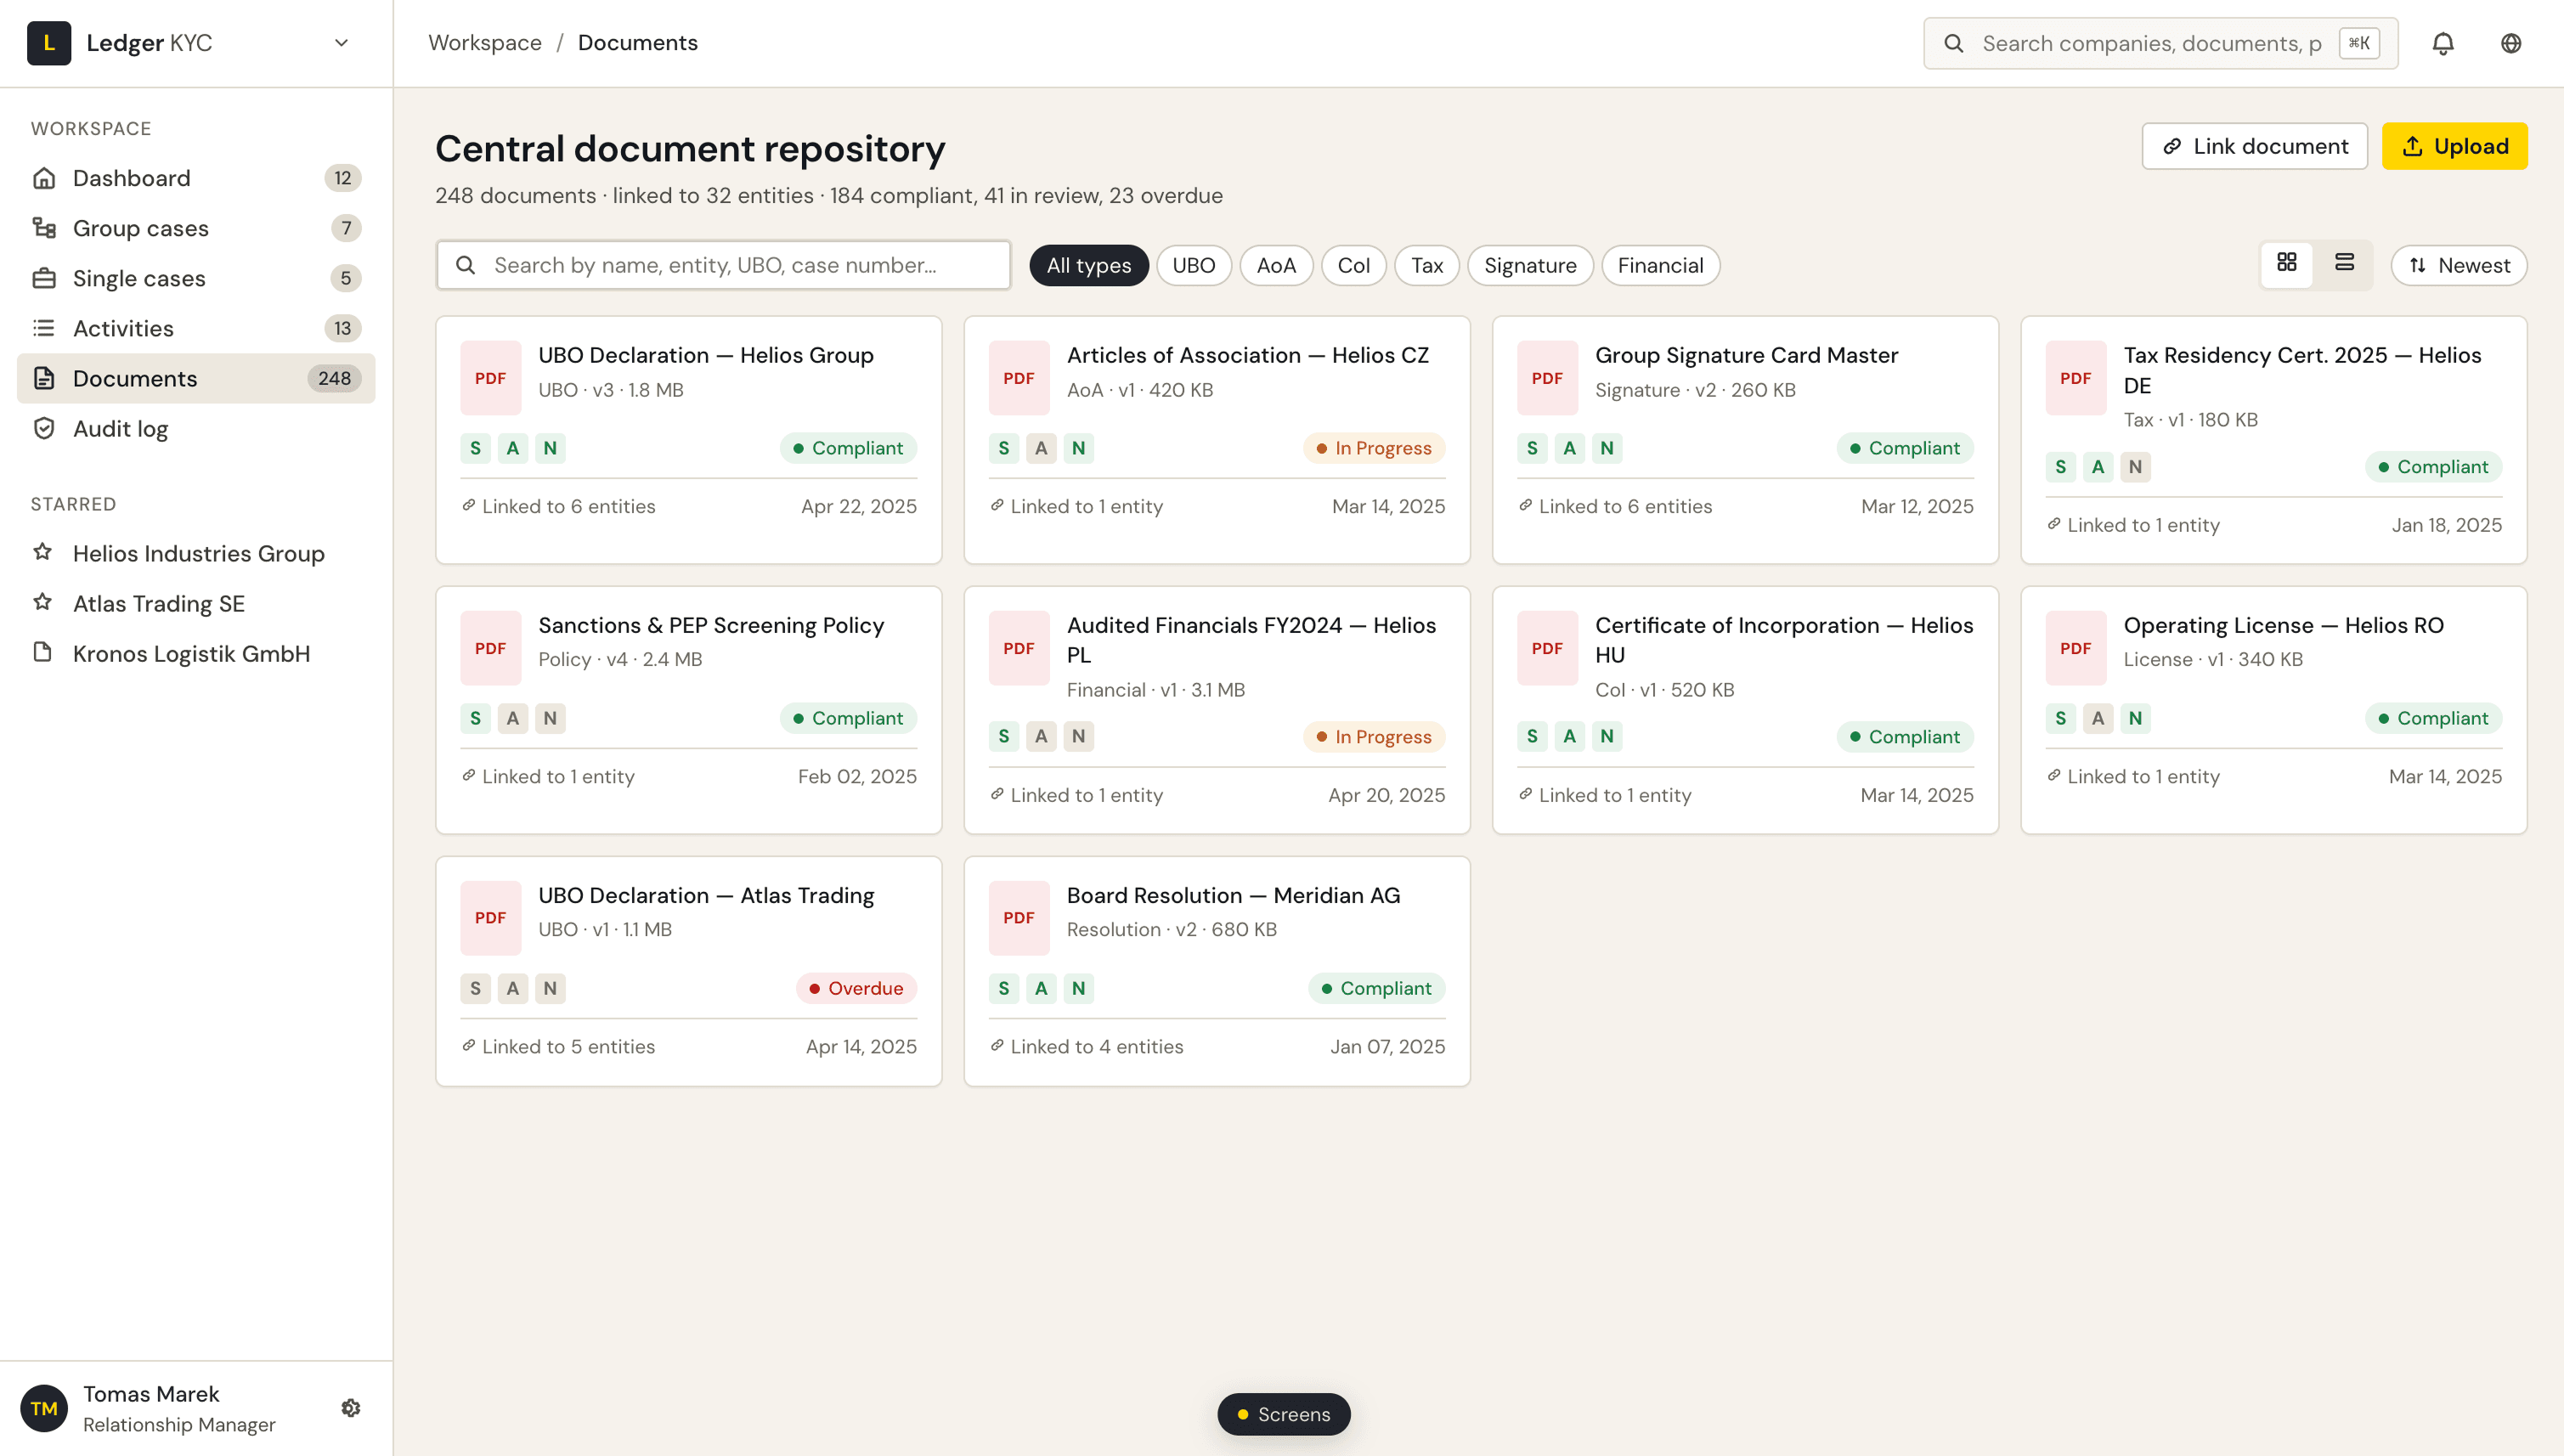Screen dimensions: 2564x1456
Task: Open the Audit log shield icon
Action: [44, 427]
